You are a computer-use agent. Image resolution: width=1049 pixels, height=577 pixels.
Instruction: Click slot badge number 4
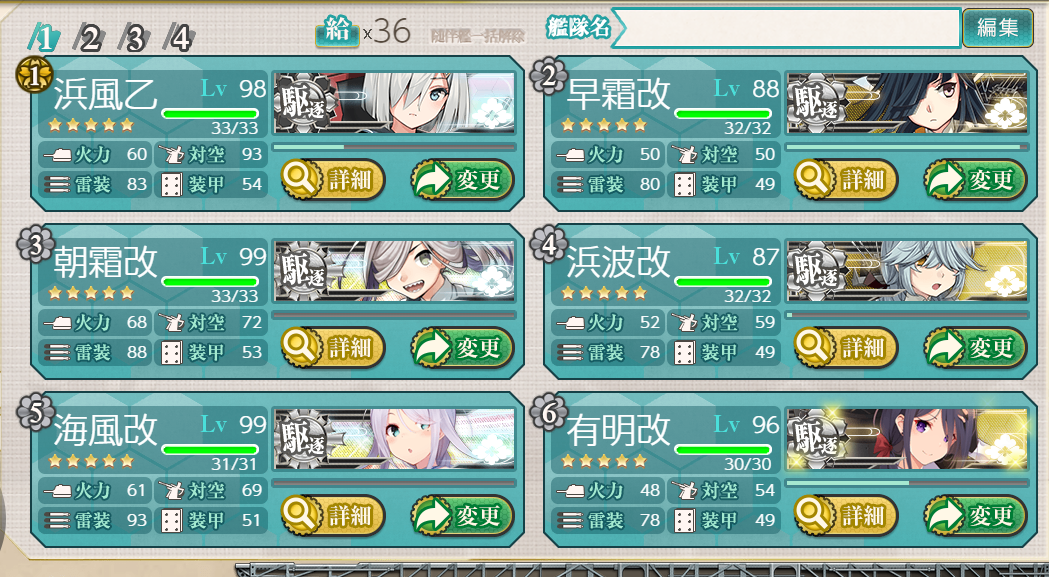coord(548,244)
